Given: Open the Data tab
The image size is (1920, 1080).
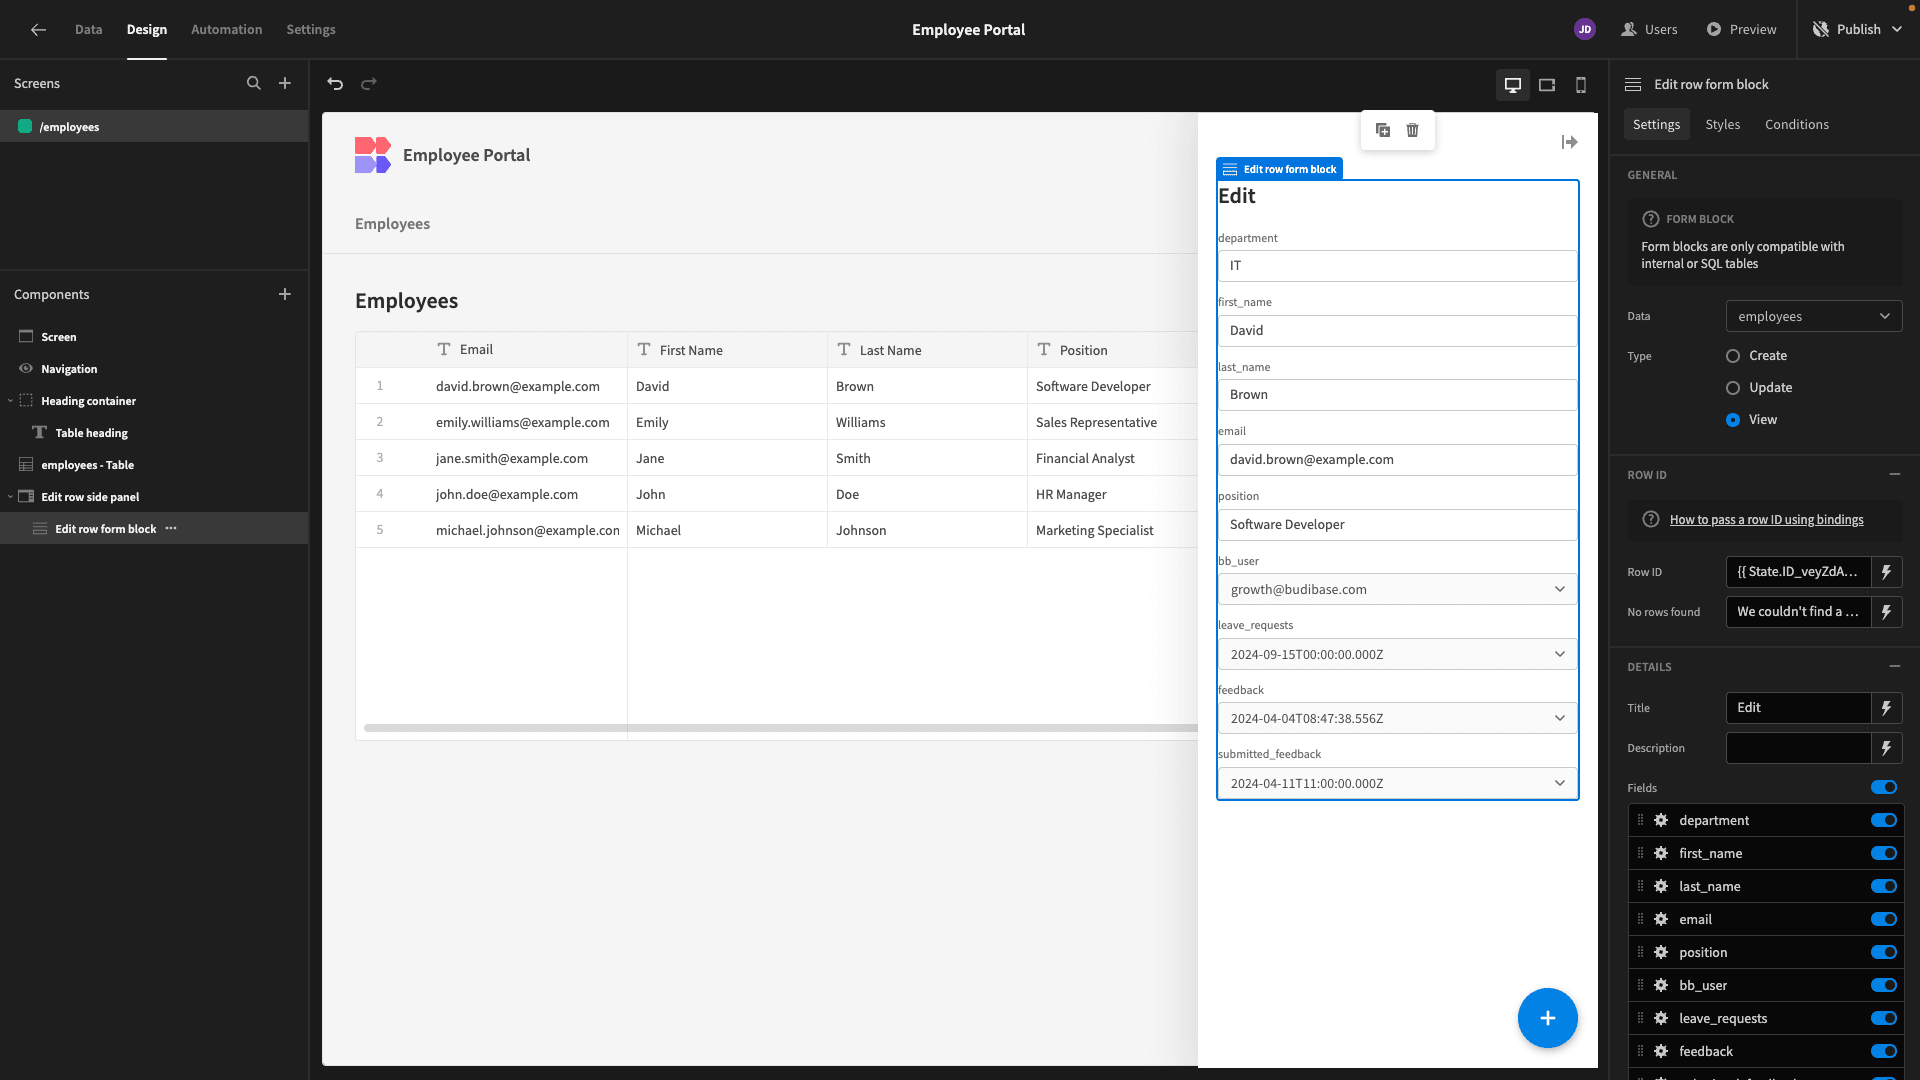Looking at the screenshot, I should tap(88, 30).
